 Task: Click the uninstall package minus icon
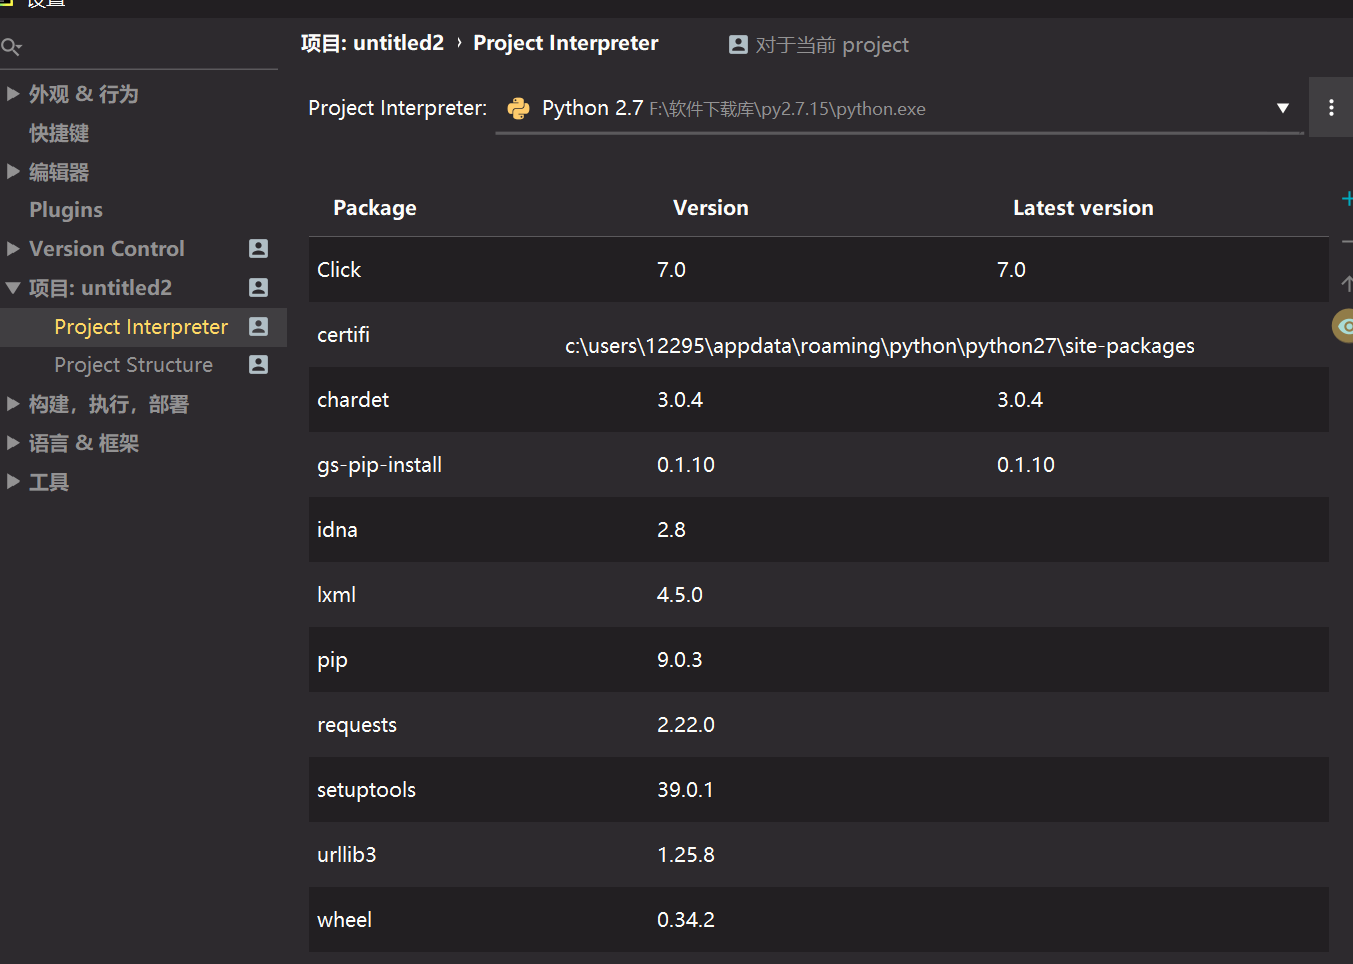pos(1347,240)
